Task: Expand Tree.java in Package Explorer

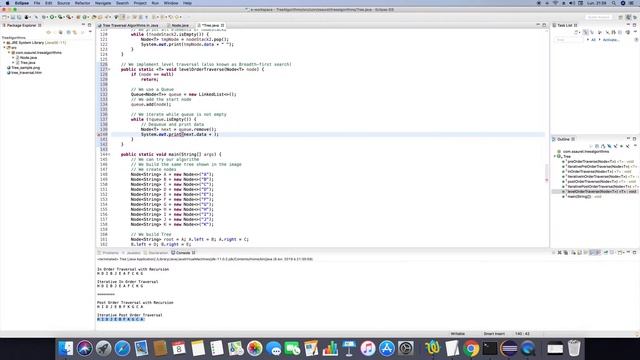Action: tap(13, 62)
